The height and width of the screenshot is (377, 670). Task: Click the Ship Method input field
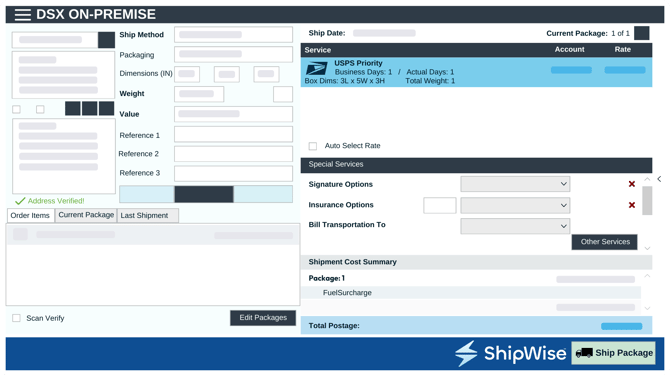click(233, 35)
